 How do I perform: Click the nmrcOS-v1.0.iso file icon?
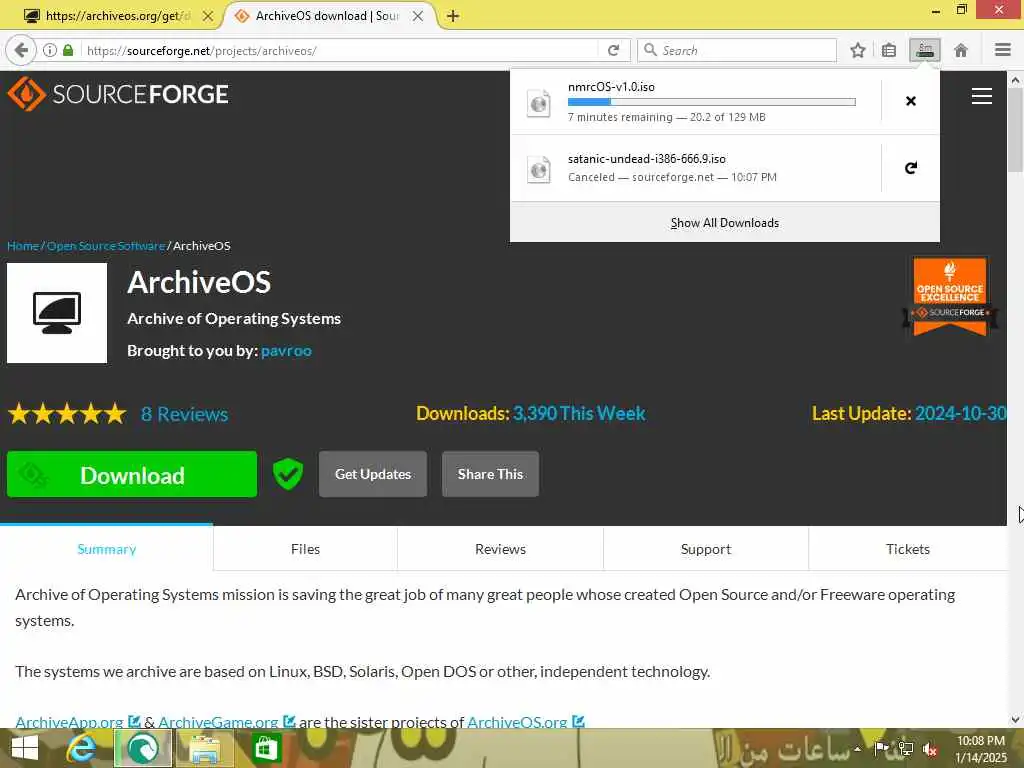539,103
